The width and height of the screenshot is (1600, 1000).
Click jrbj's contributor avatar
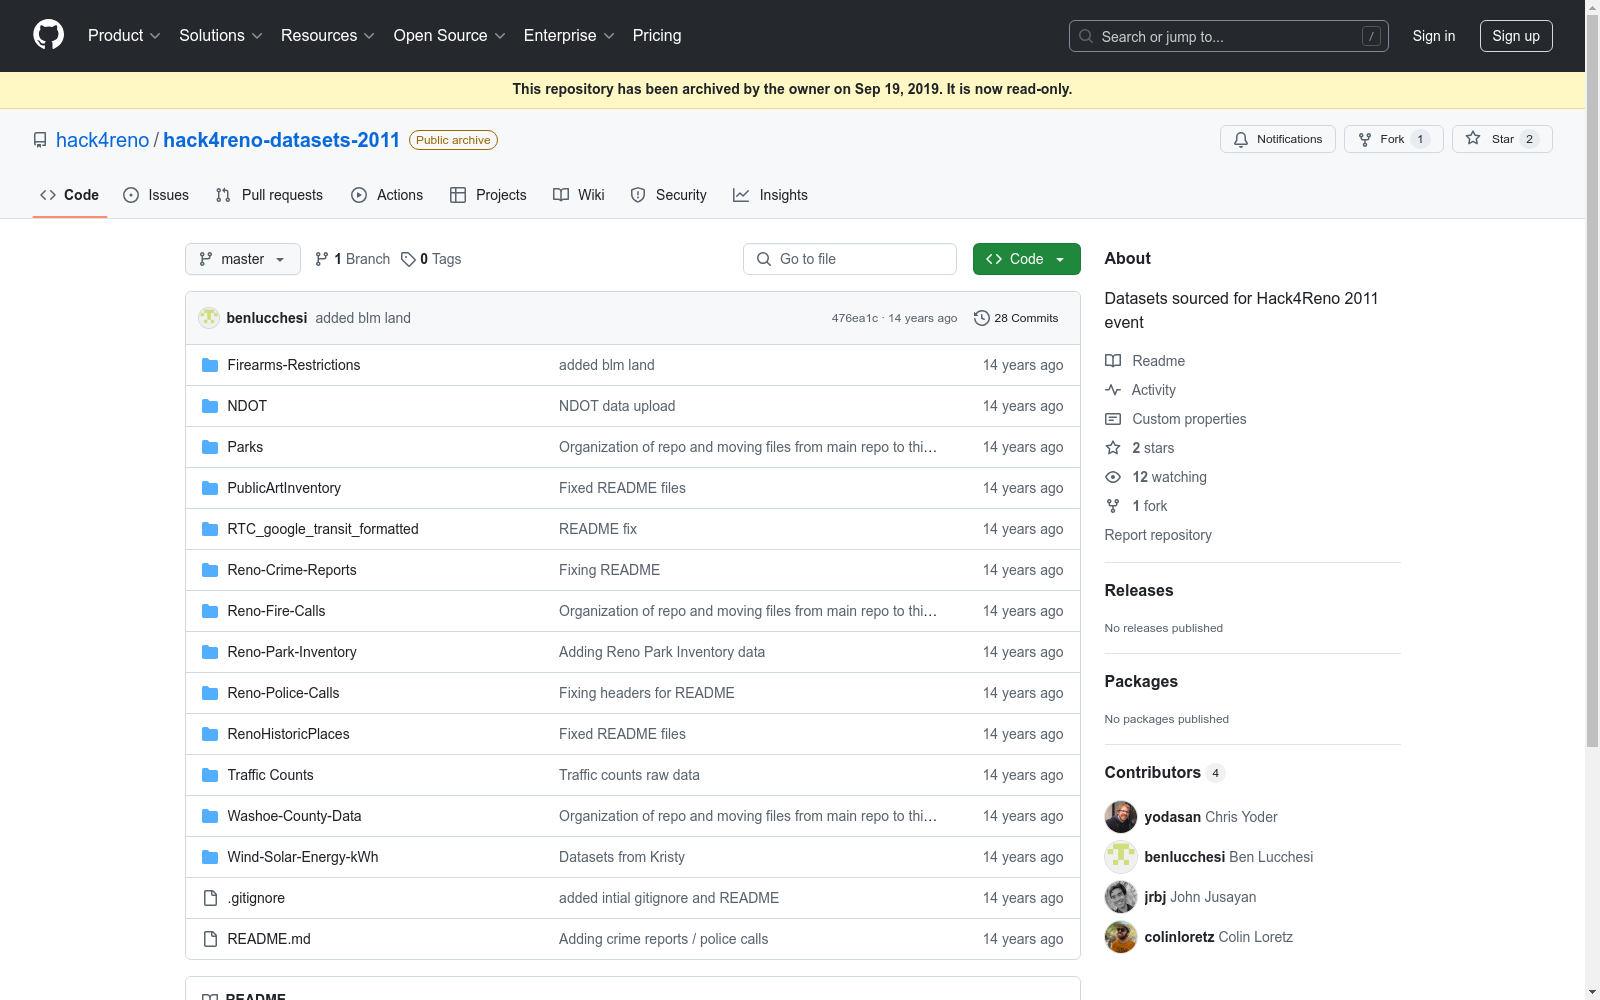point(1121,897)
